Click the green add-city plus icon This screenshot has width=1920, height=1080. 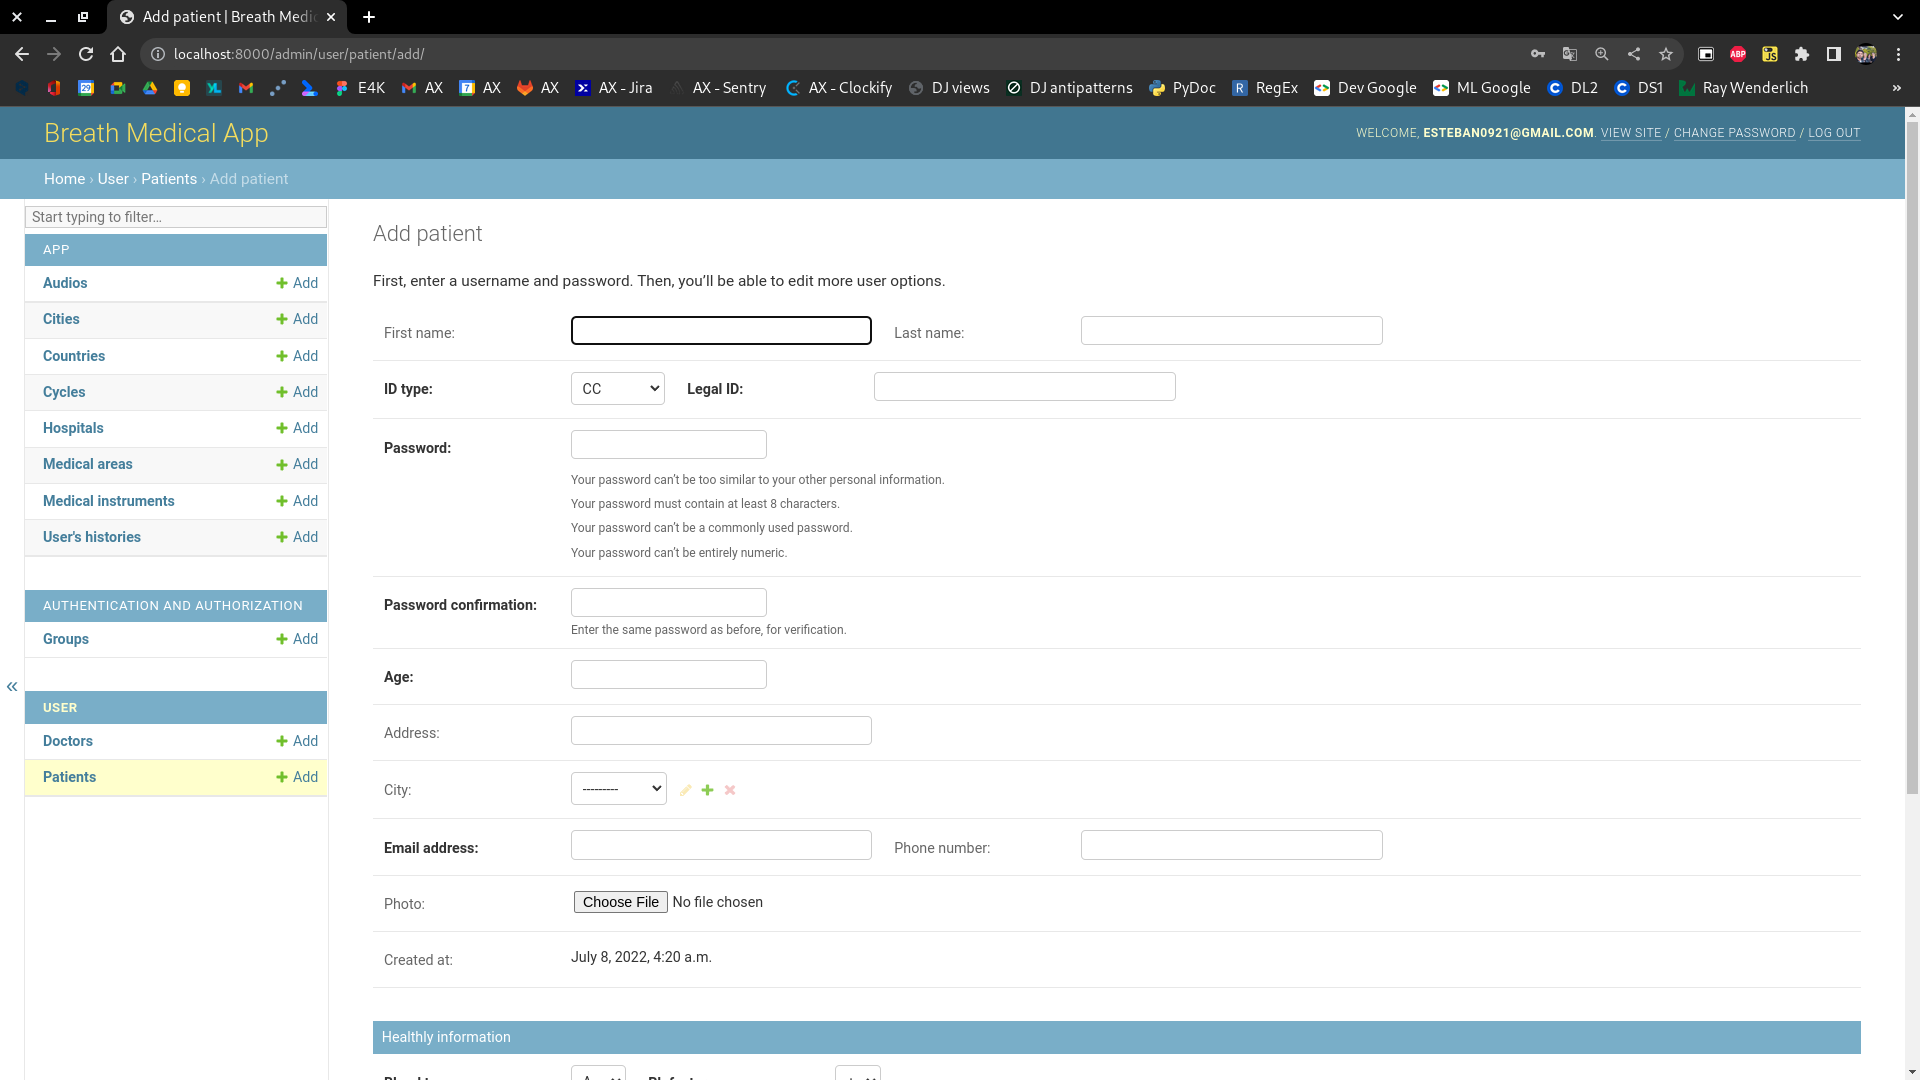707,790
